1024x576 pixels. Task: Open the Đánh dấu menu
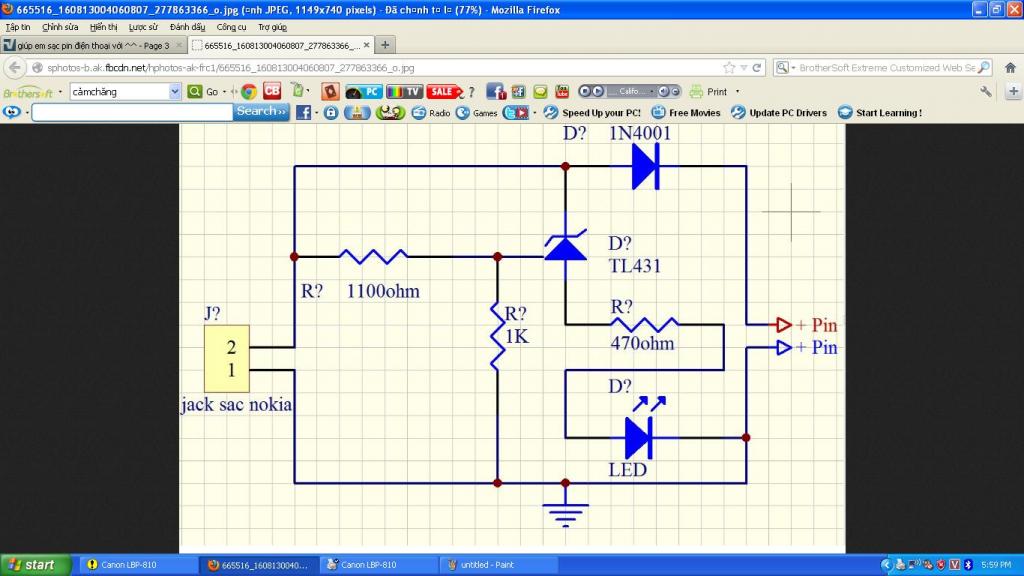point(187,27)
